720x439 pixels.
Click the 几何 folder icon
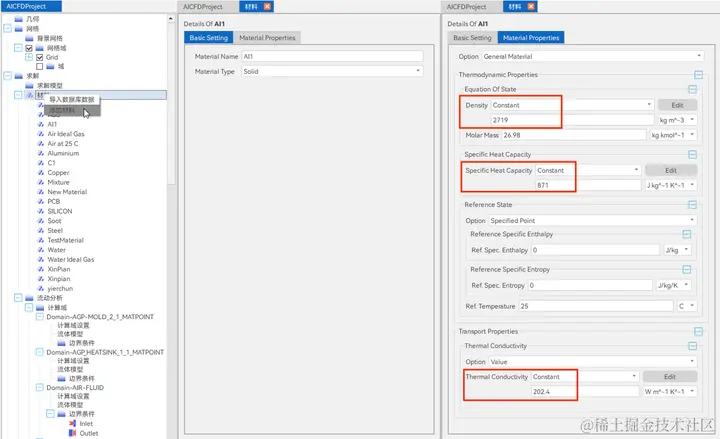18,19
